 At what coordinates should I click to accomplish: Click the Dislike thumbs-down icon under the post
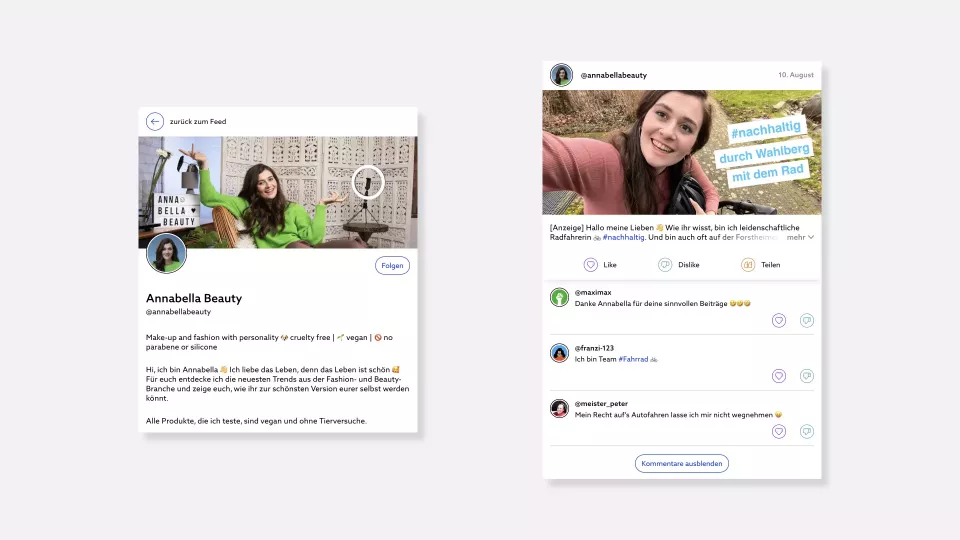click(665, 265)
